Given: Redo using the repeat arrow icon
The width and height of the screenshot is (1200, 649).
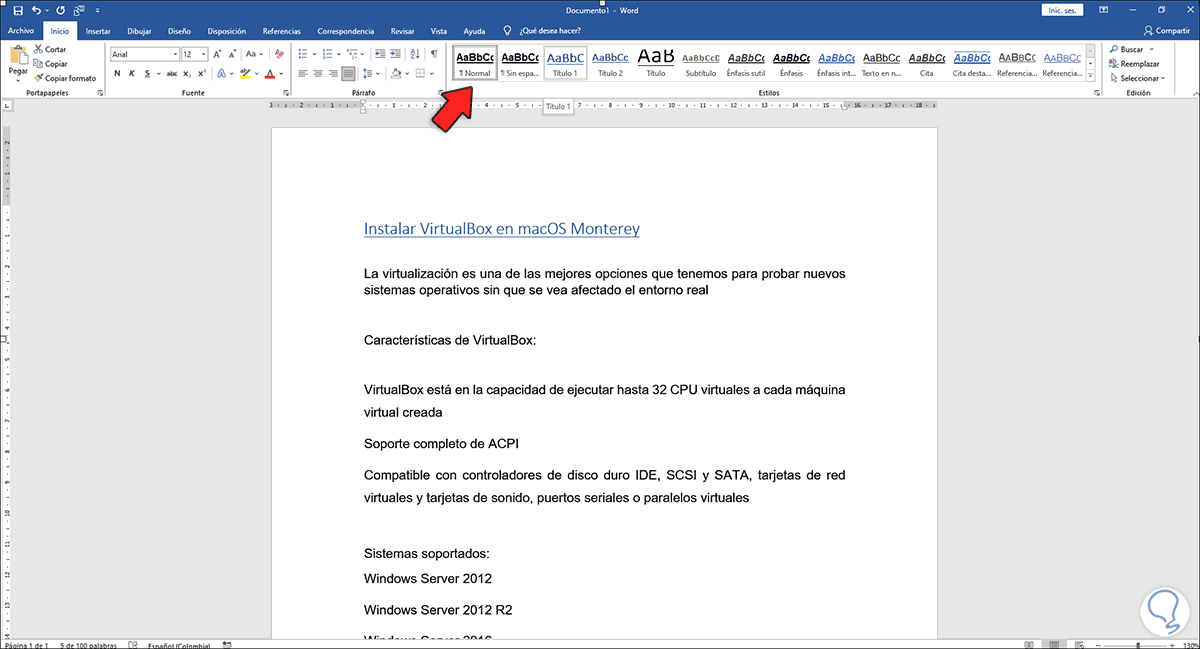Looking at the screenshot, I should coord(62,10).
